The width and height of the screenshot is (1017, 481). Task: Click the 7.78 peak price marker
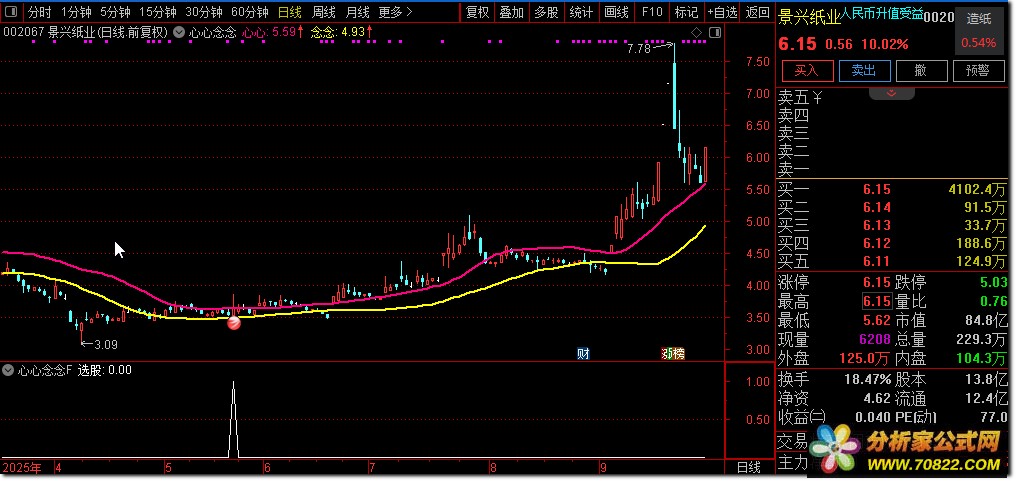[x=638, y=48]
